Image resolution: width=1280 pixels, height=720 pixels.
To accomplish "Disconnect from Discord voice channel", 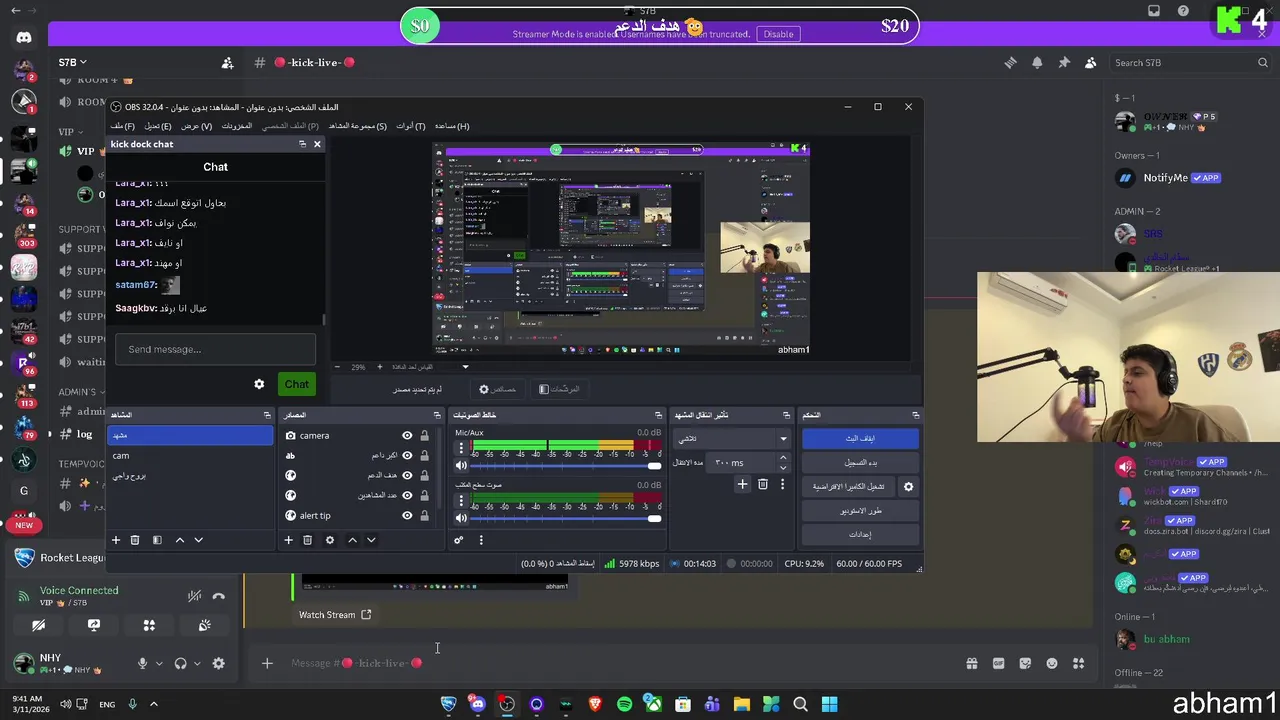I will tap(219, 596).
